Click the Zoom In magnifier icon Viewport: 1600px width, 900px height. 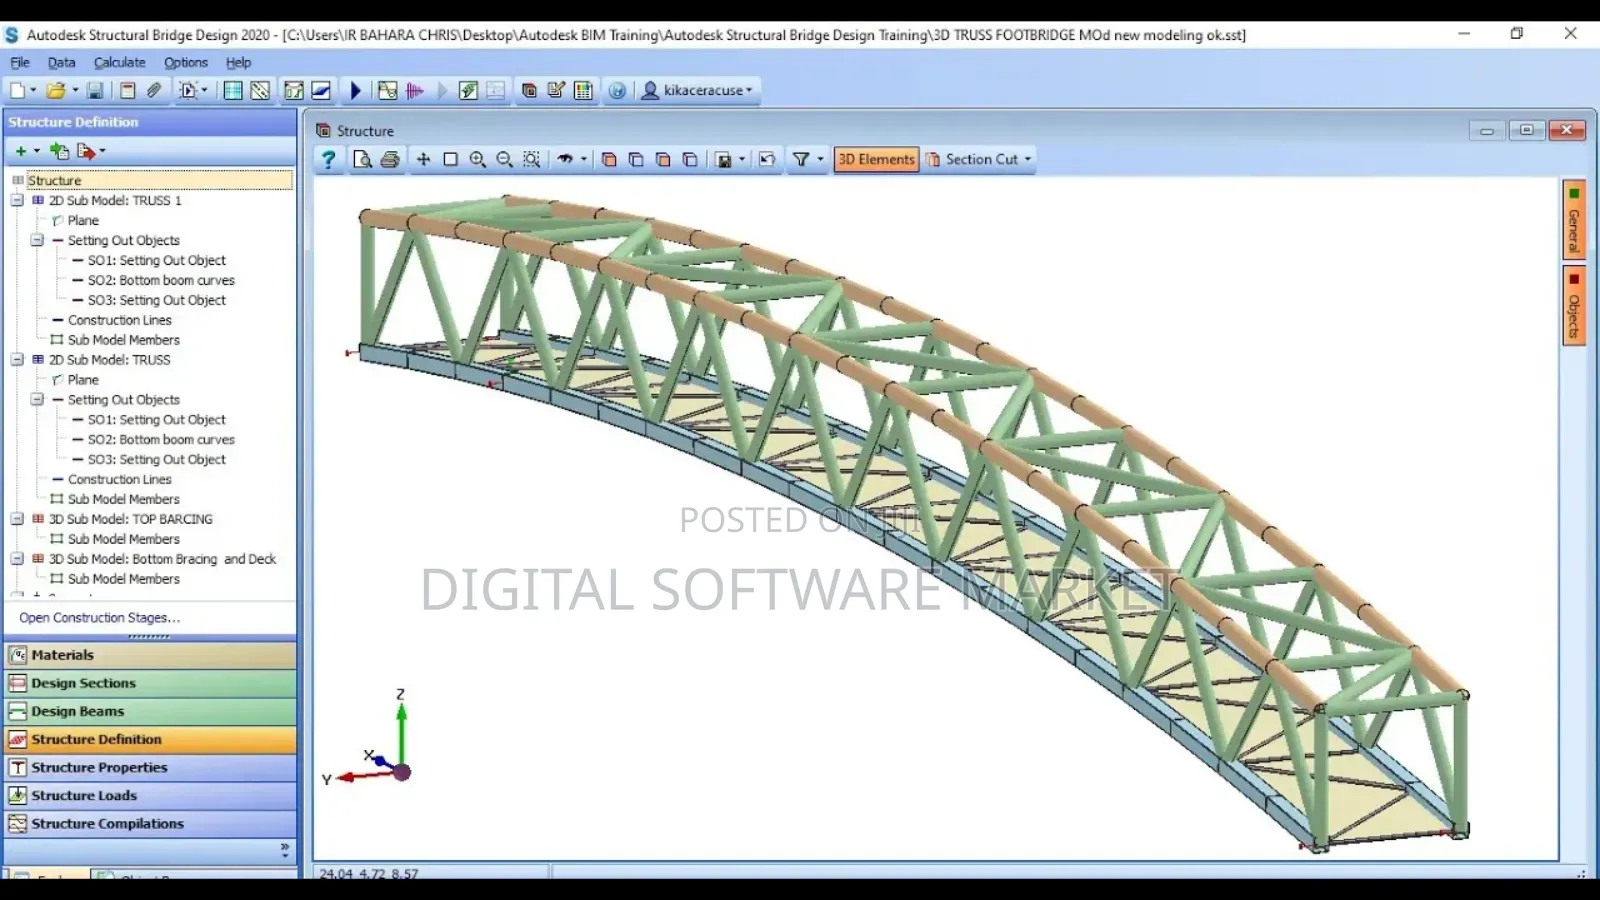coord(477,159)
